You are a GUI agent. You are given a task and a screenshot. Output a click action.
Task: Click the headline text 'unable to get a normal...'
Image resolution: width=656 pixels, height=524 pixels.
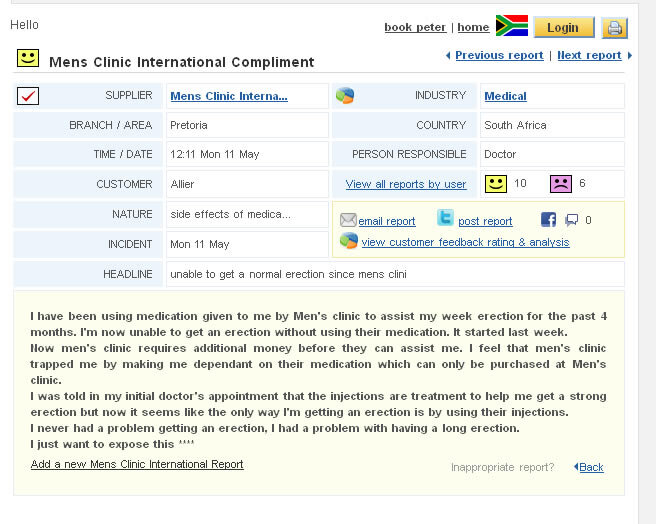pos(288,274)
